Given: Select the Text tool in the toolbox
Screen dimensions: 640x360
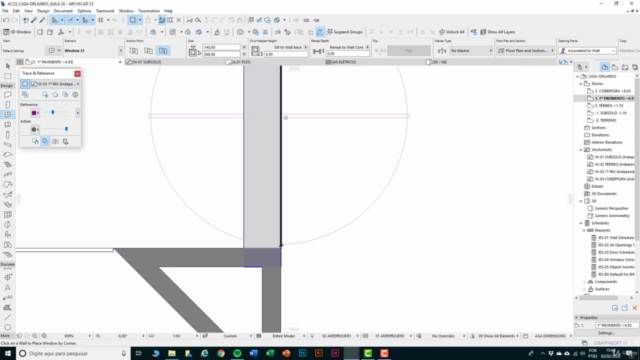Looking at the screenshot, I should point(7,287).
